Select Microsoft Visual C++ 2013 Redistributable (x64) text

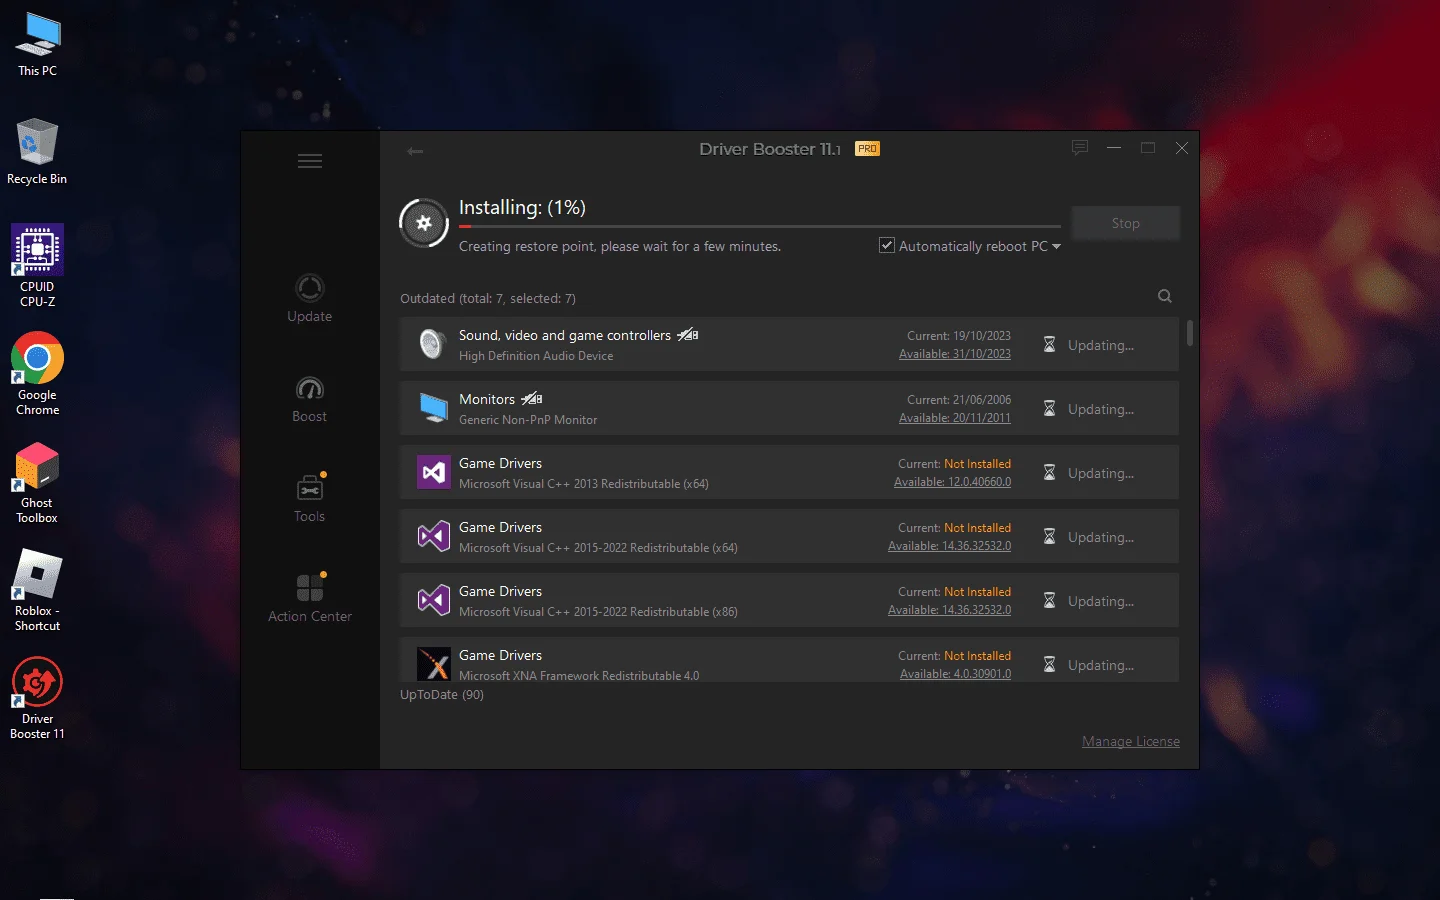click(584, 484)
